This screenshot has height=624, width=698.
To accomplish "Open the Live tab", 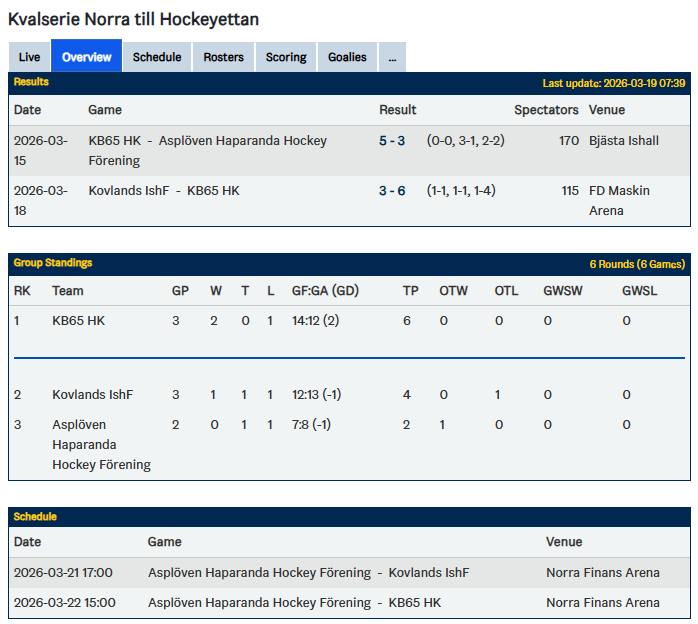I will tap(29, 57).
